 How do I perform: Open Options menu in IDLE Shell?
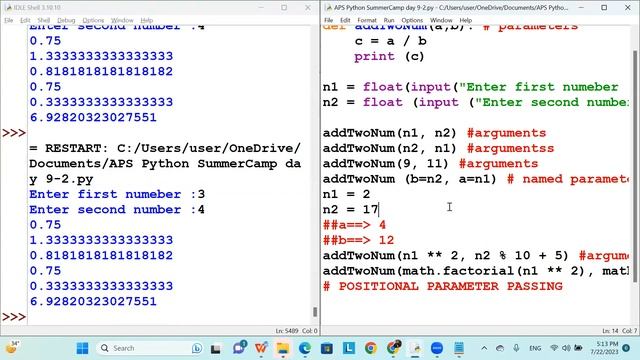(x=93, y=20)
